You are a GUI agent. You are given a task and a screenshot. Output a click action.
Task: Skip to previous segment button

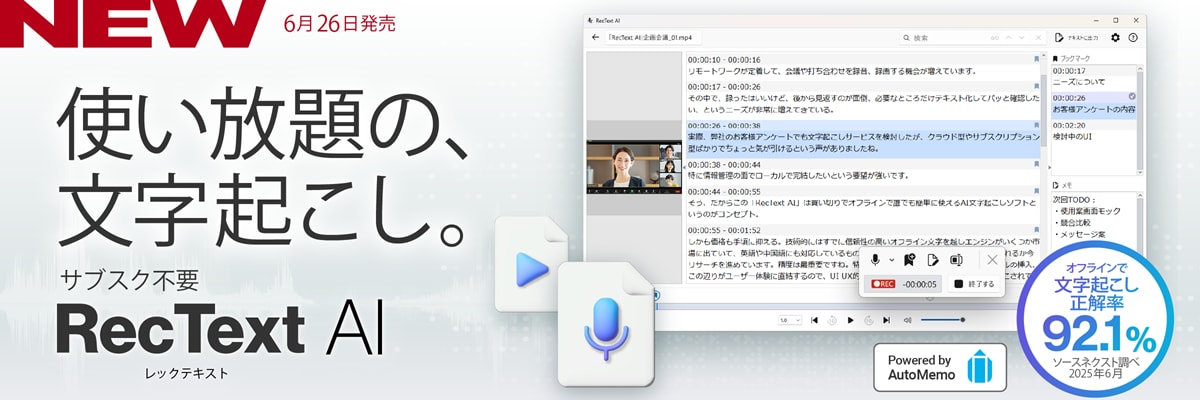(814, 320)
